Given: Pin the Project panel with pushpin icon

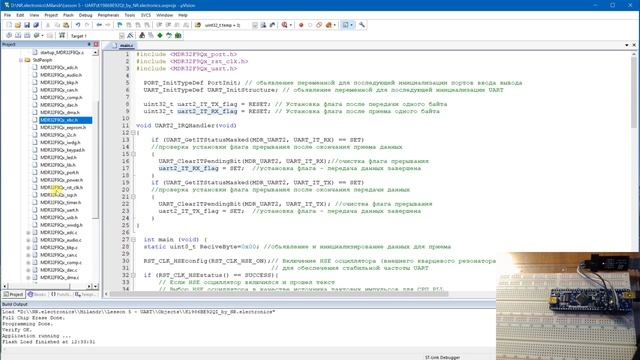Looking at the screenshot, I should (89, 44).
